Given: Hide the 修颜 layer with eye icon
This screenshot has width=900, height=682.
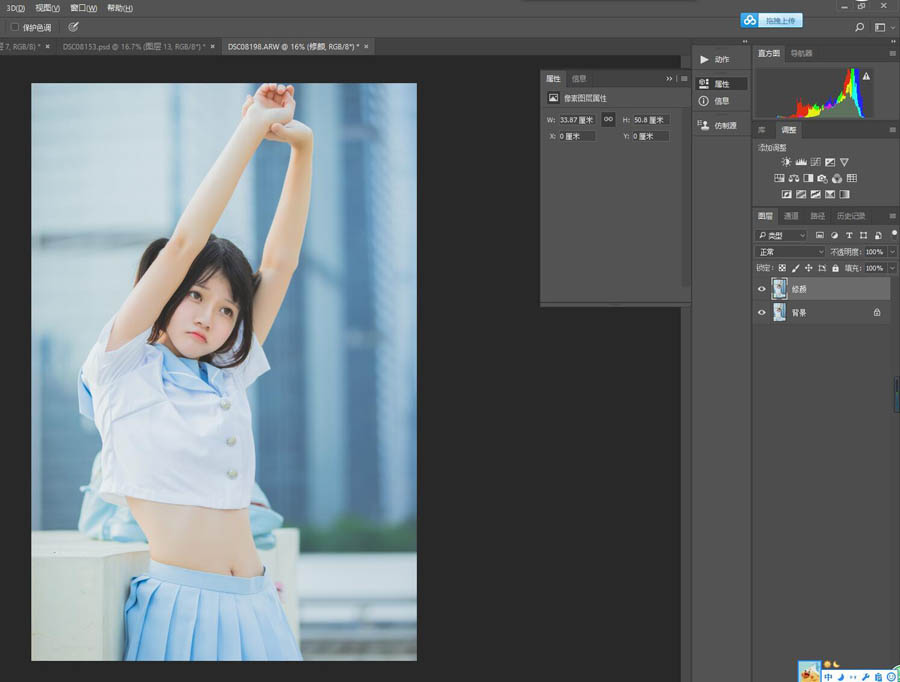Looking at the screenshot, I should [x=762, y=289].
